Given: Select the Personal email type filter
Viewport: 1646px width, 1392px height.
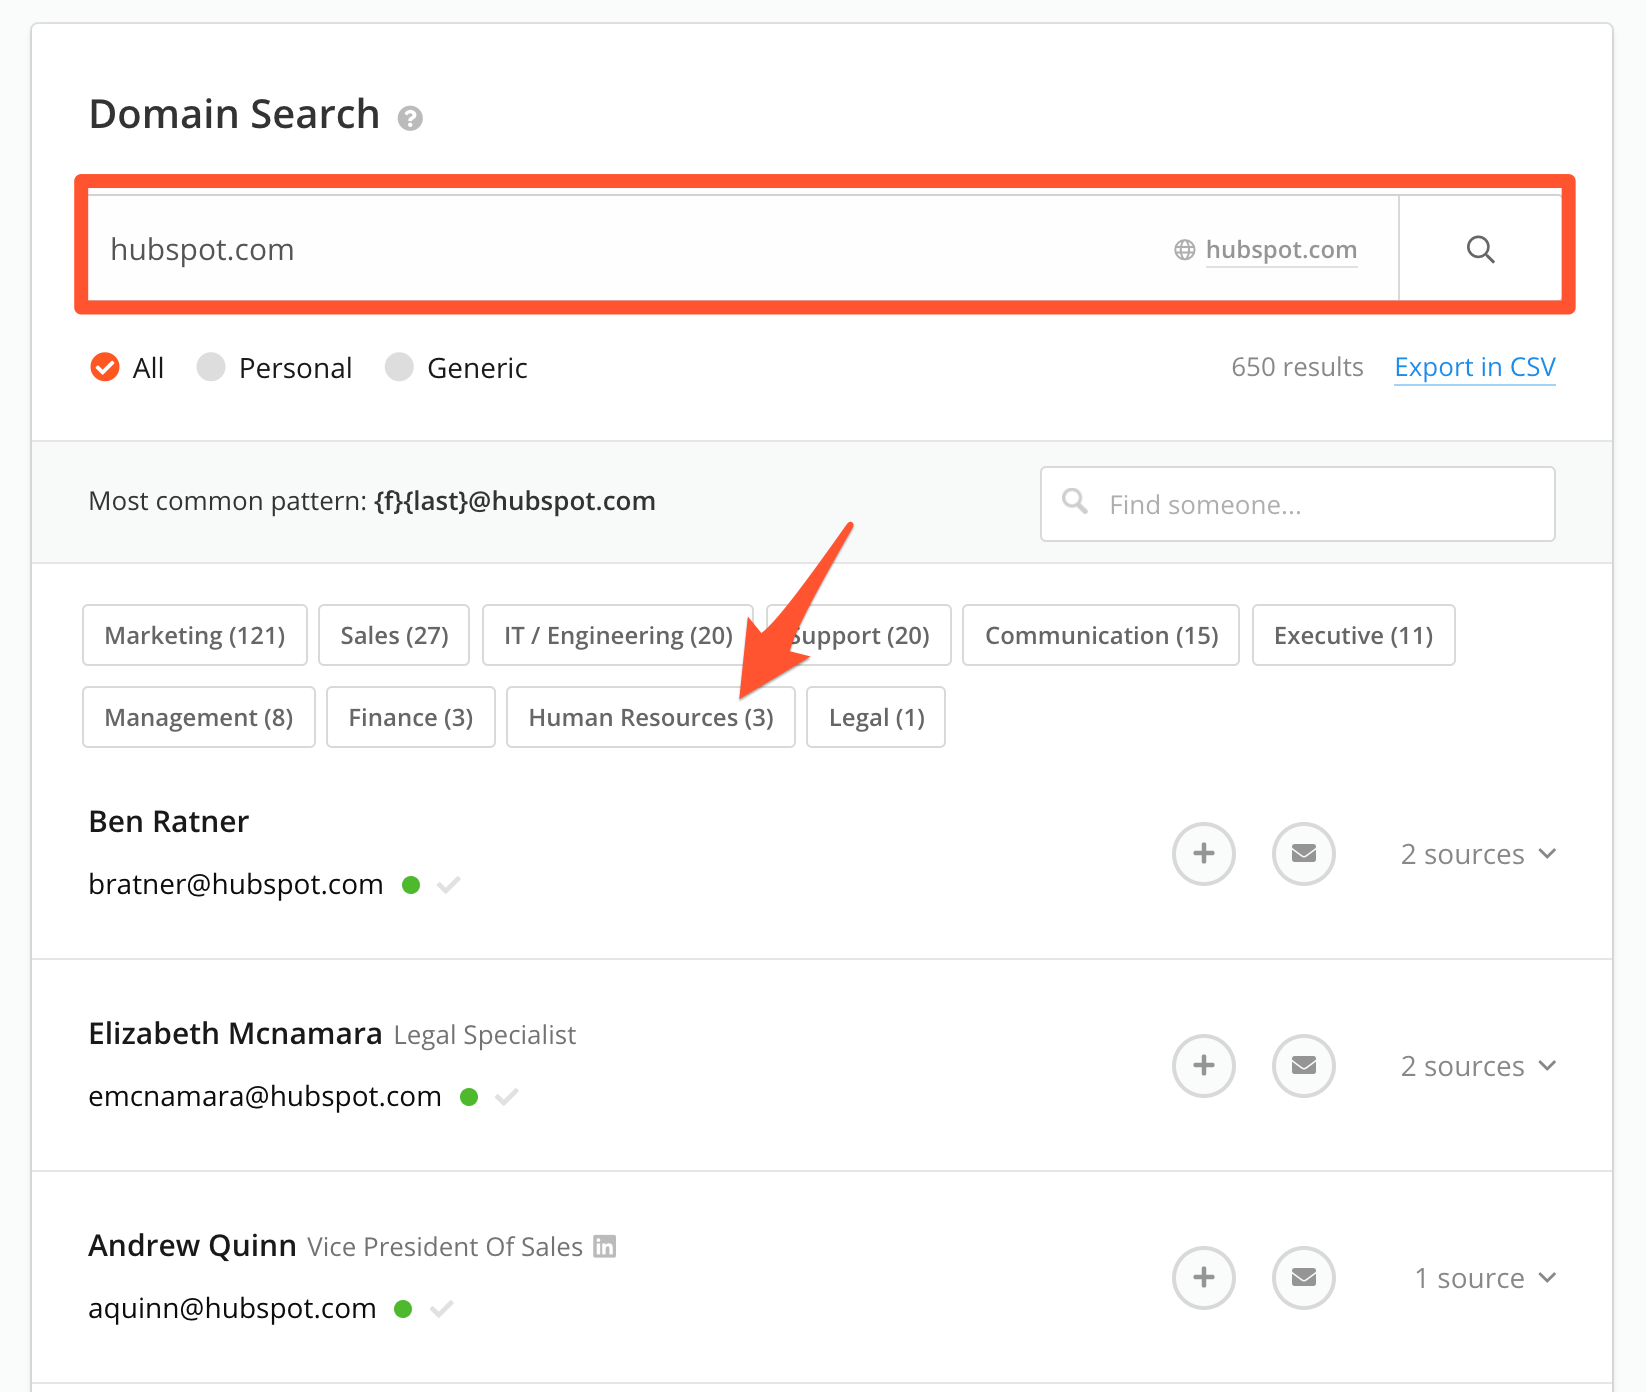Looking at the screenshot, I should click(x=274, y=368).
